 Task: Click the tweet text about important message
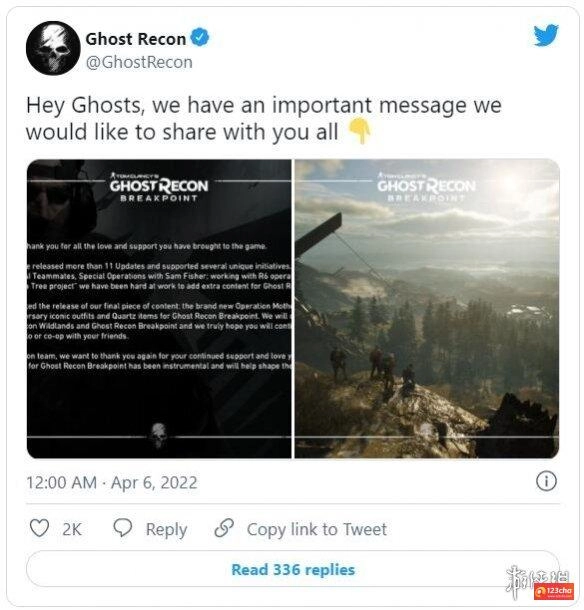coord(263,118)
